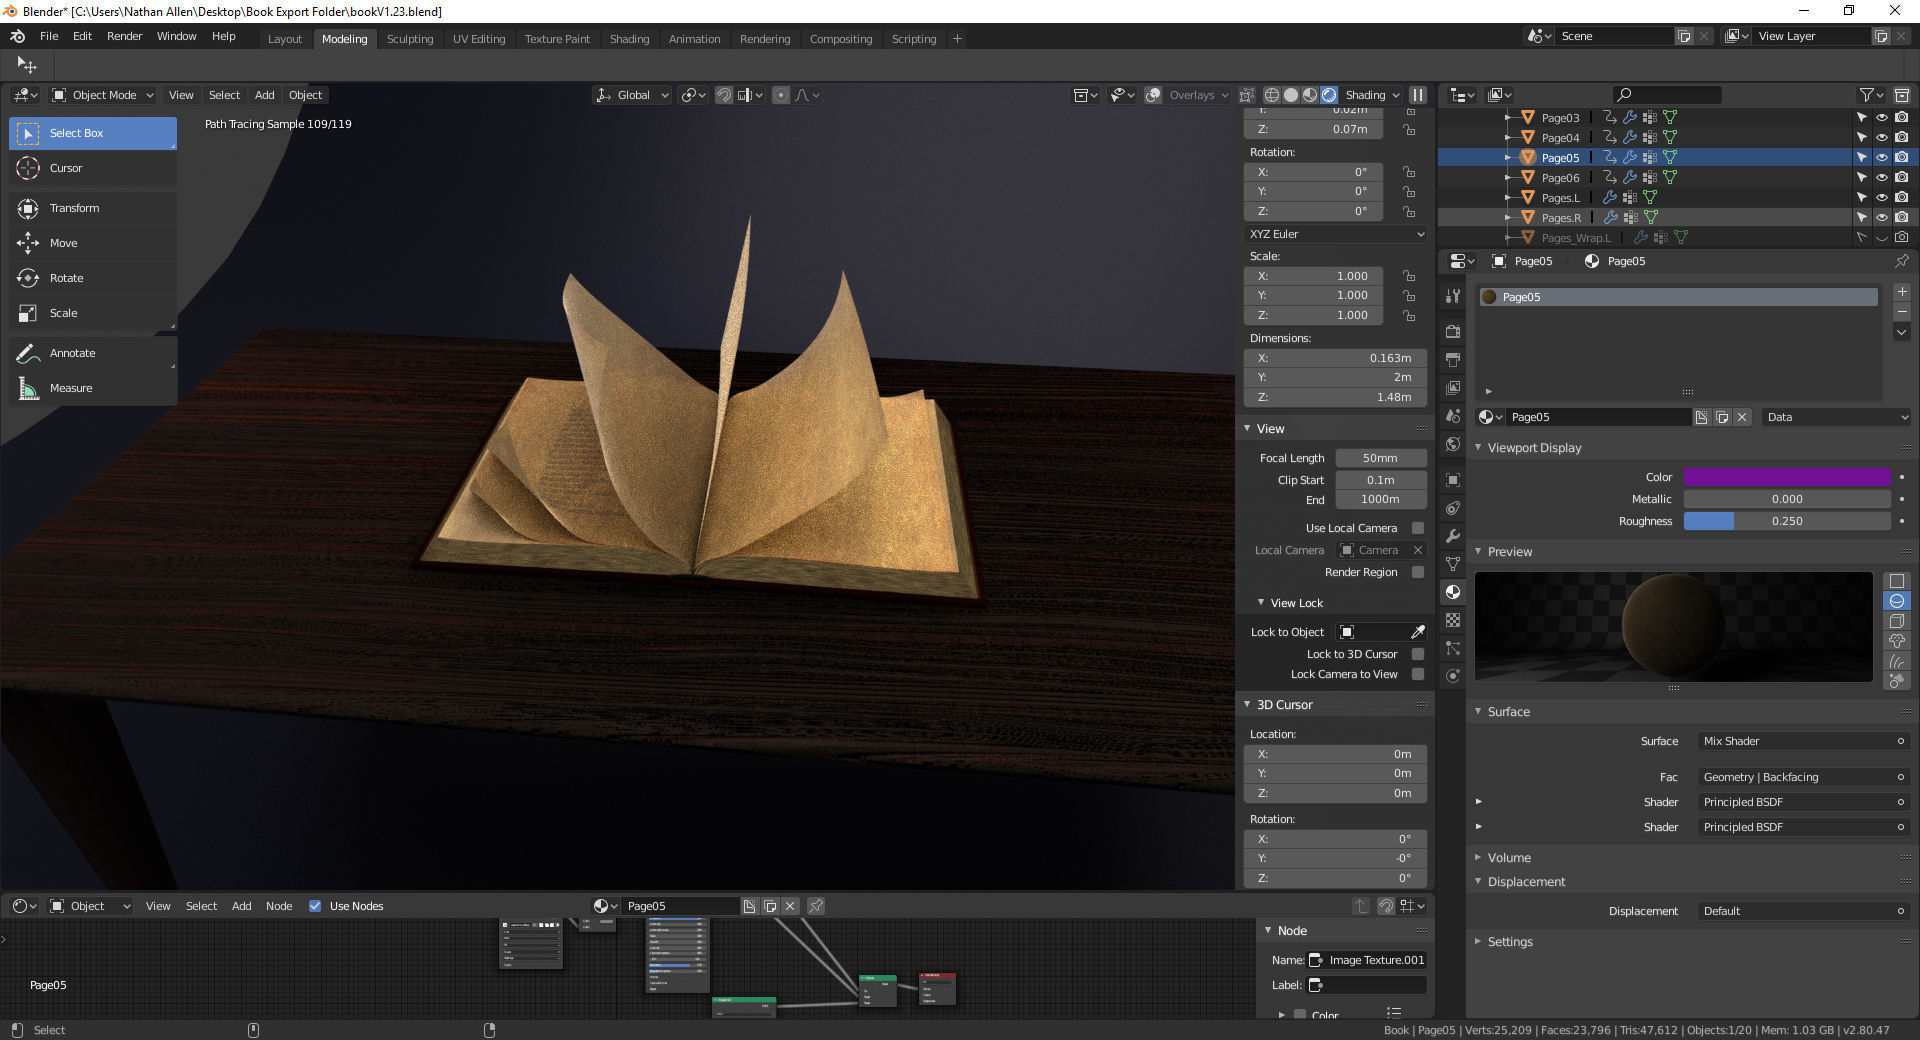Open the Texture properties tab icon
This screenshot has height=1040, width=1920.
[1453, 620]
